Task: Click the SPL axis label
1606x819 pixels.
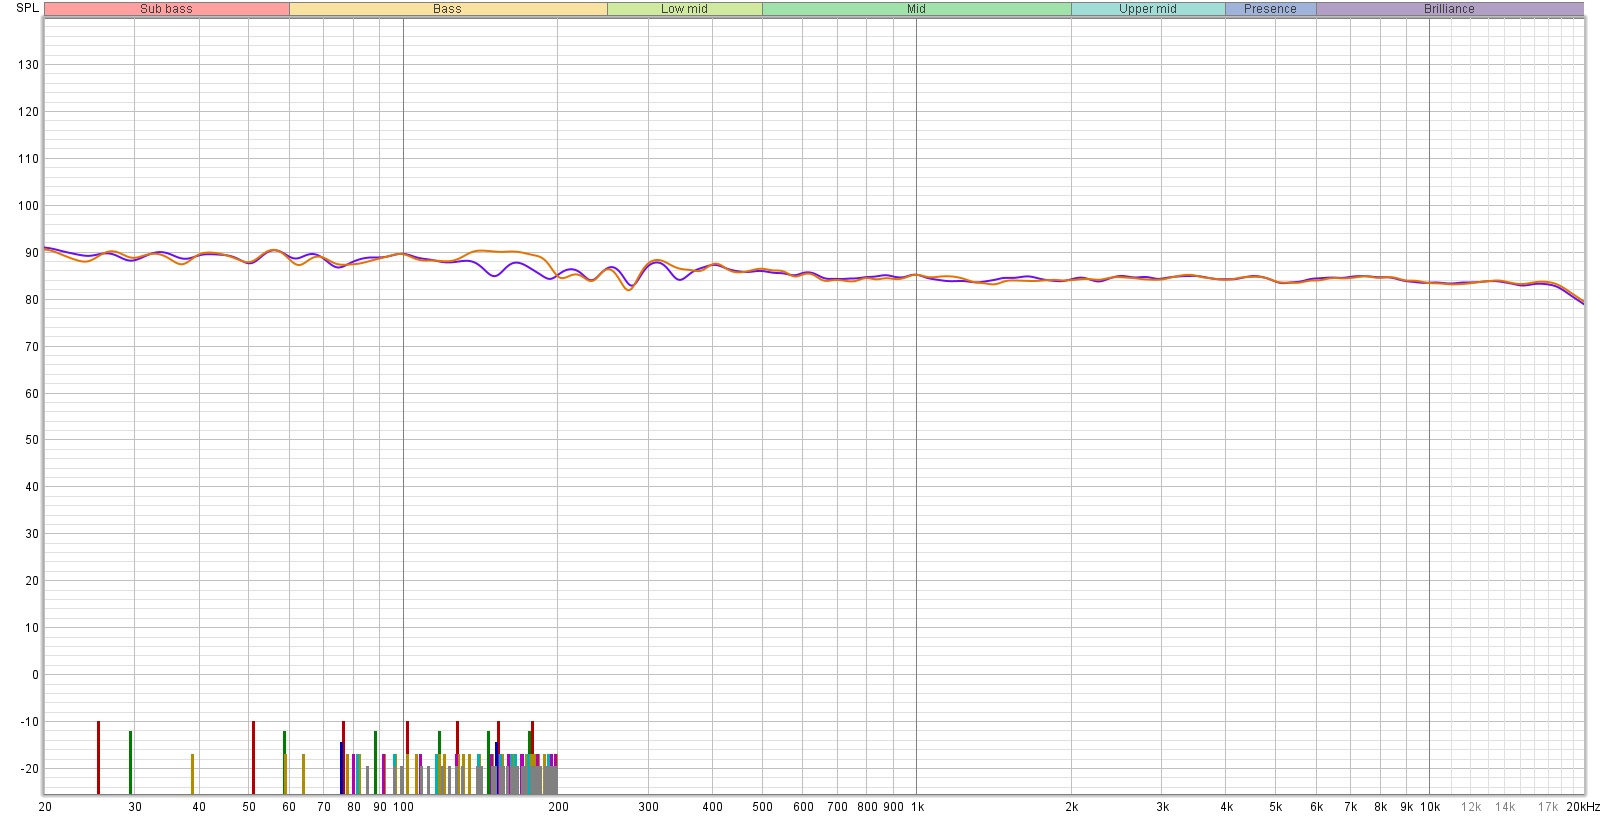Action: (27, 8)
